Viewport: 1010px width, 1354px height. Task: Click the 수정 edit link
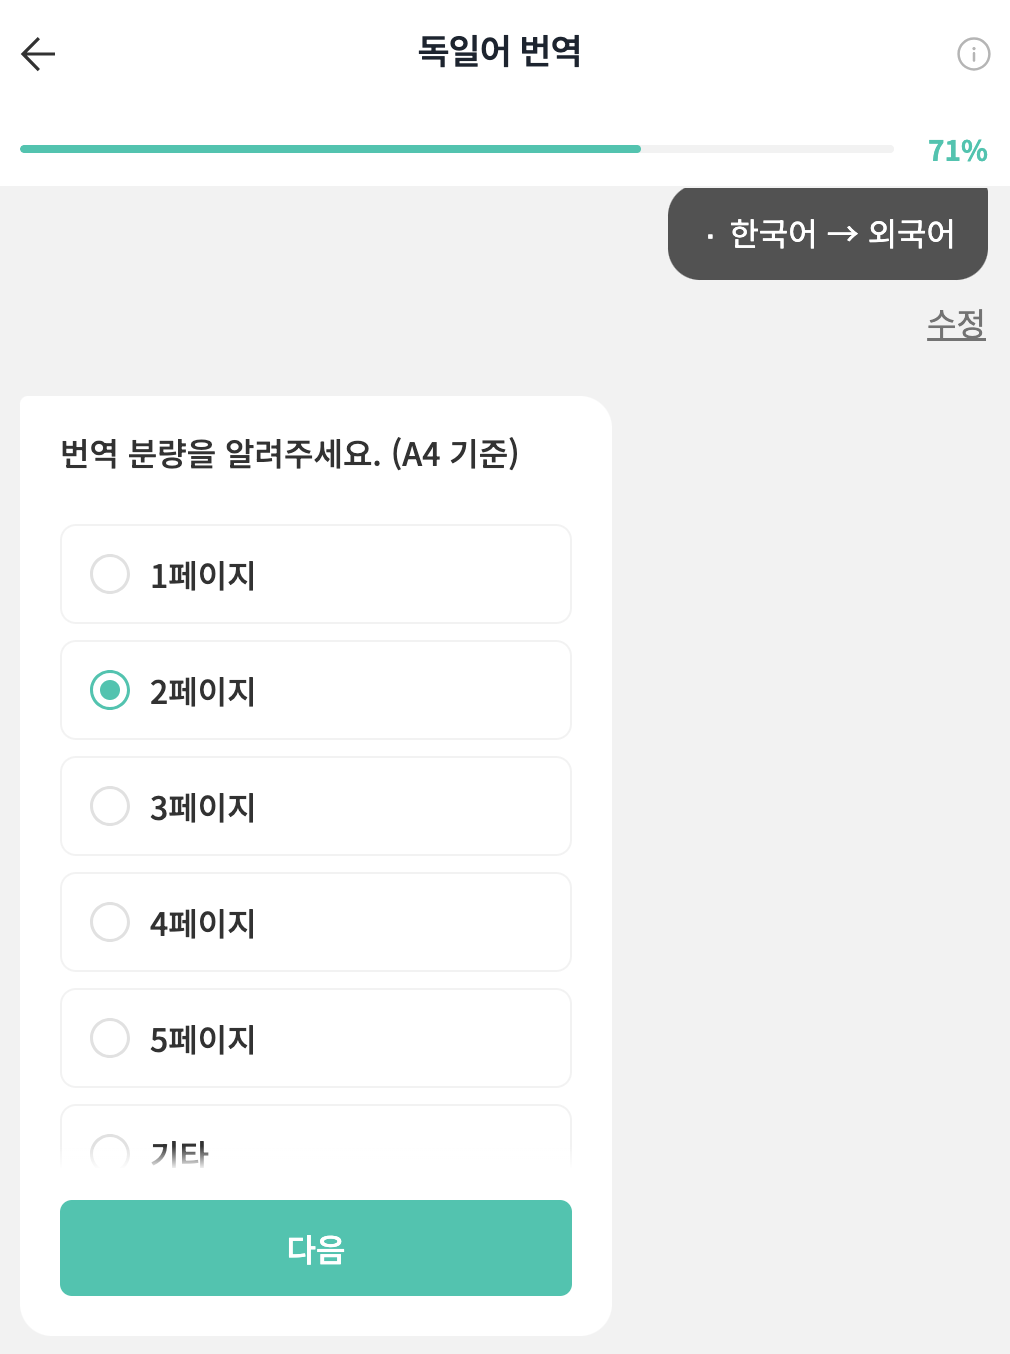(956, 324)
